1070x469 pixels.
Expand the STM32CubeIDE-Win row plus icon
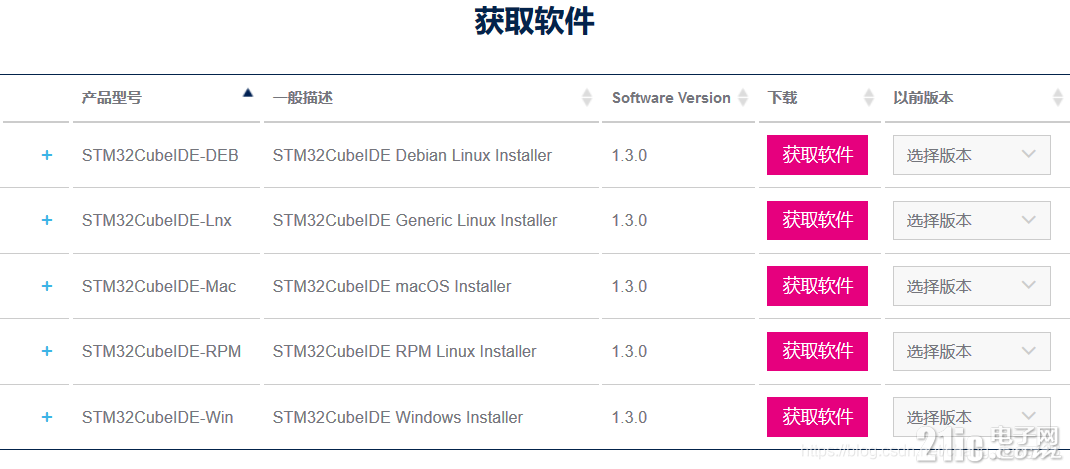click(x=46, y=416)
